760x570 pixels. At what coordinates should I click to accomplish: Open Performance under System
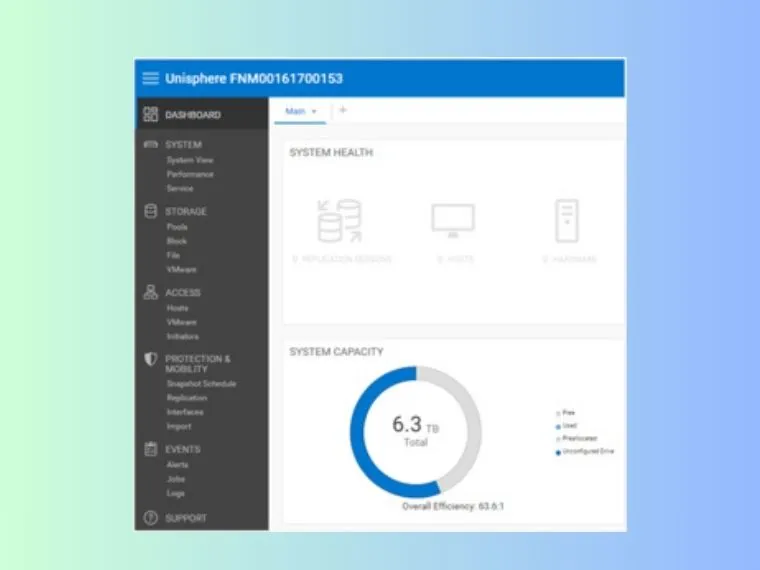click(190, 174)
